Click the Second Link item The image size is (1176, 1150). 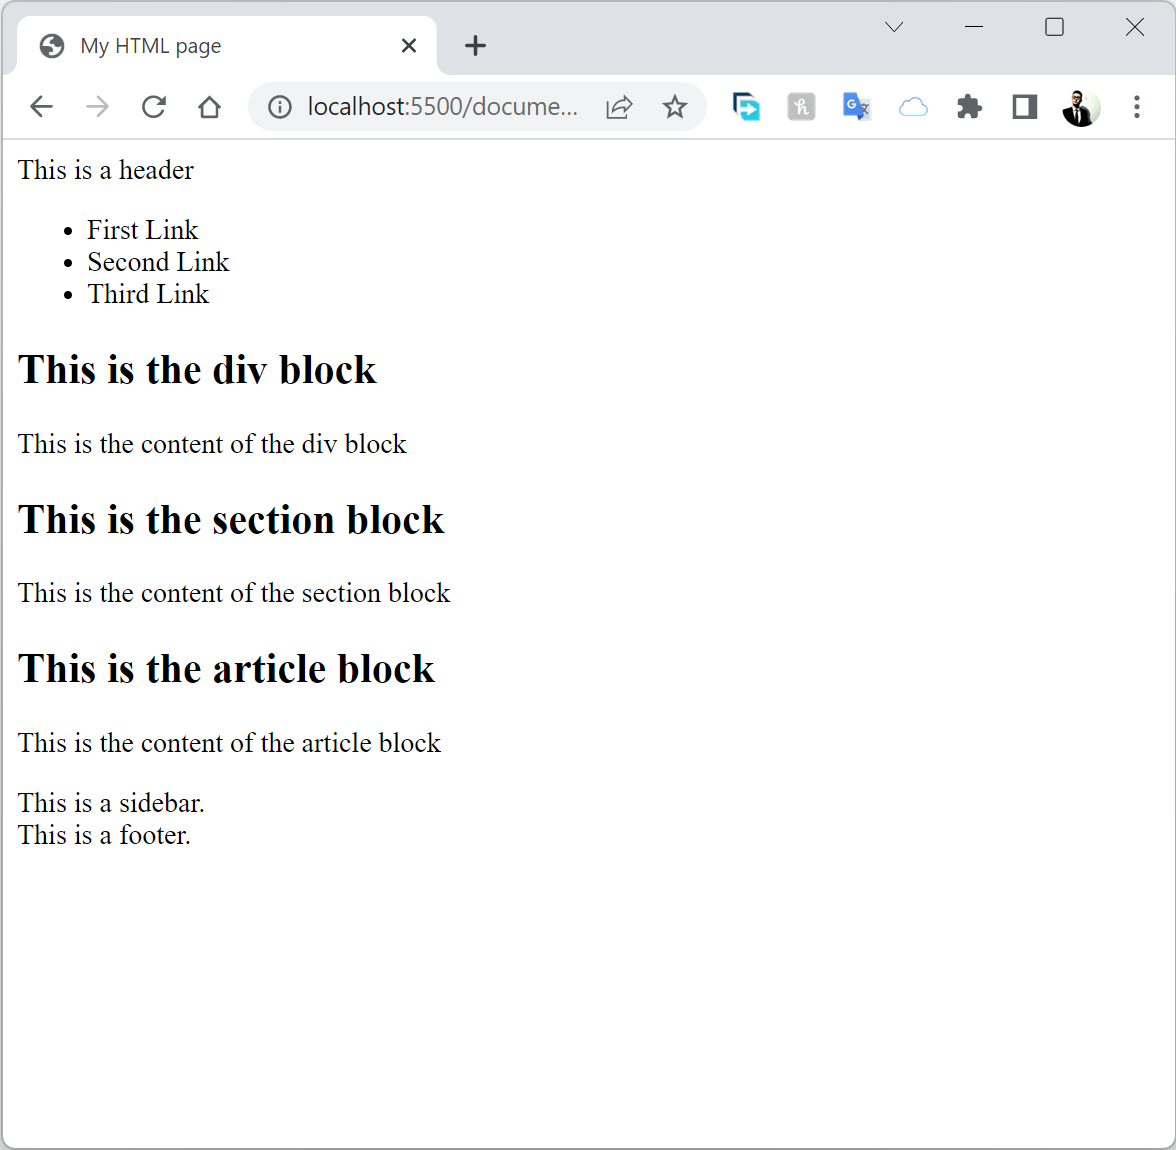click(x=158, y=262)
